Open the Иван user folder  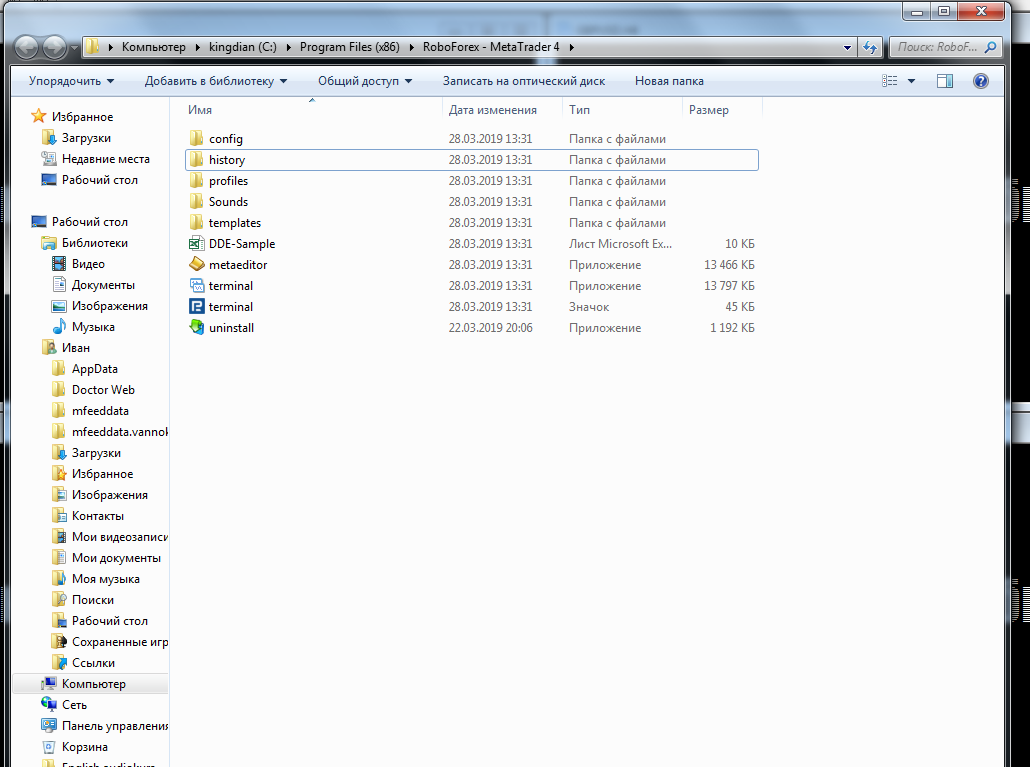[x=76, y=348]
